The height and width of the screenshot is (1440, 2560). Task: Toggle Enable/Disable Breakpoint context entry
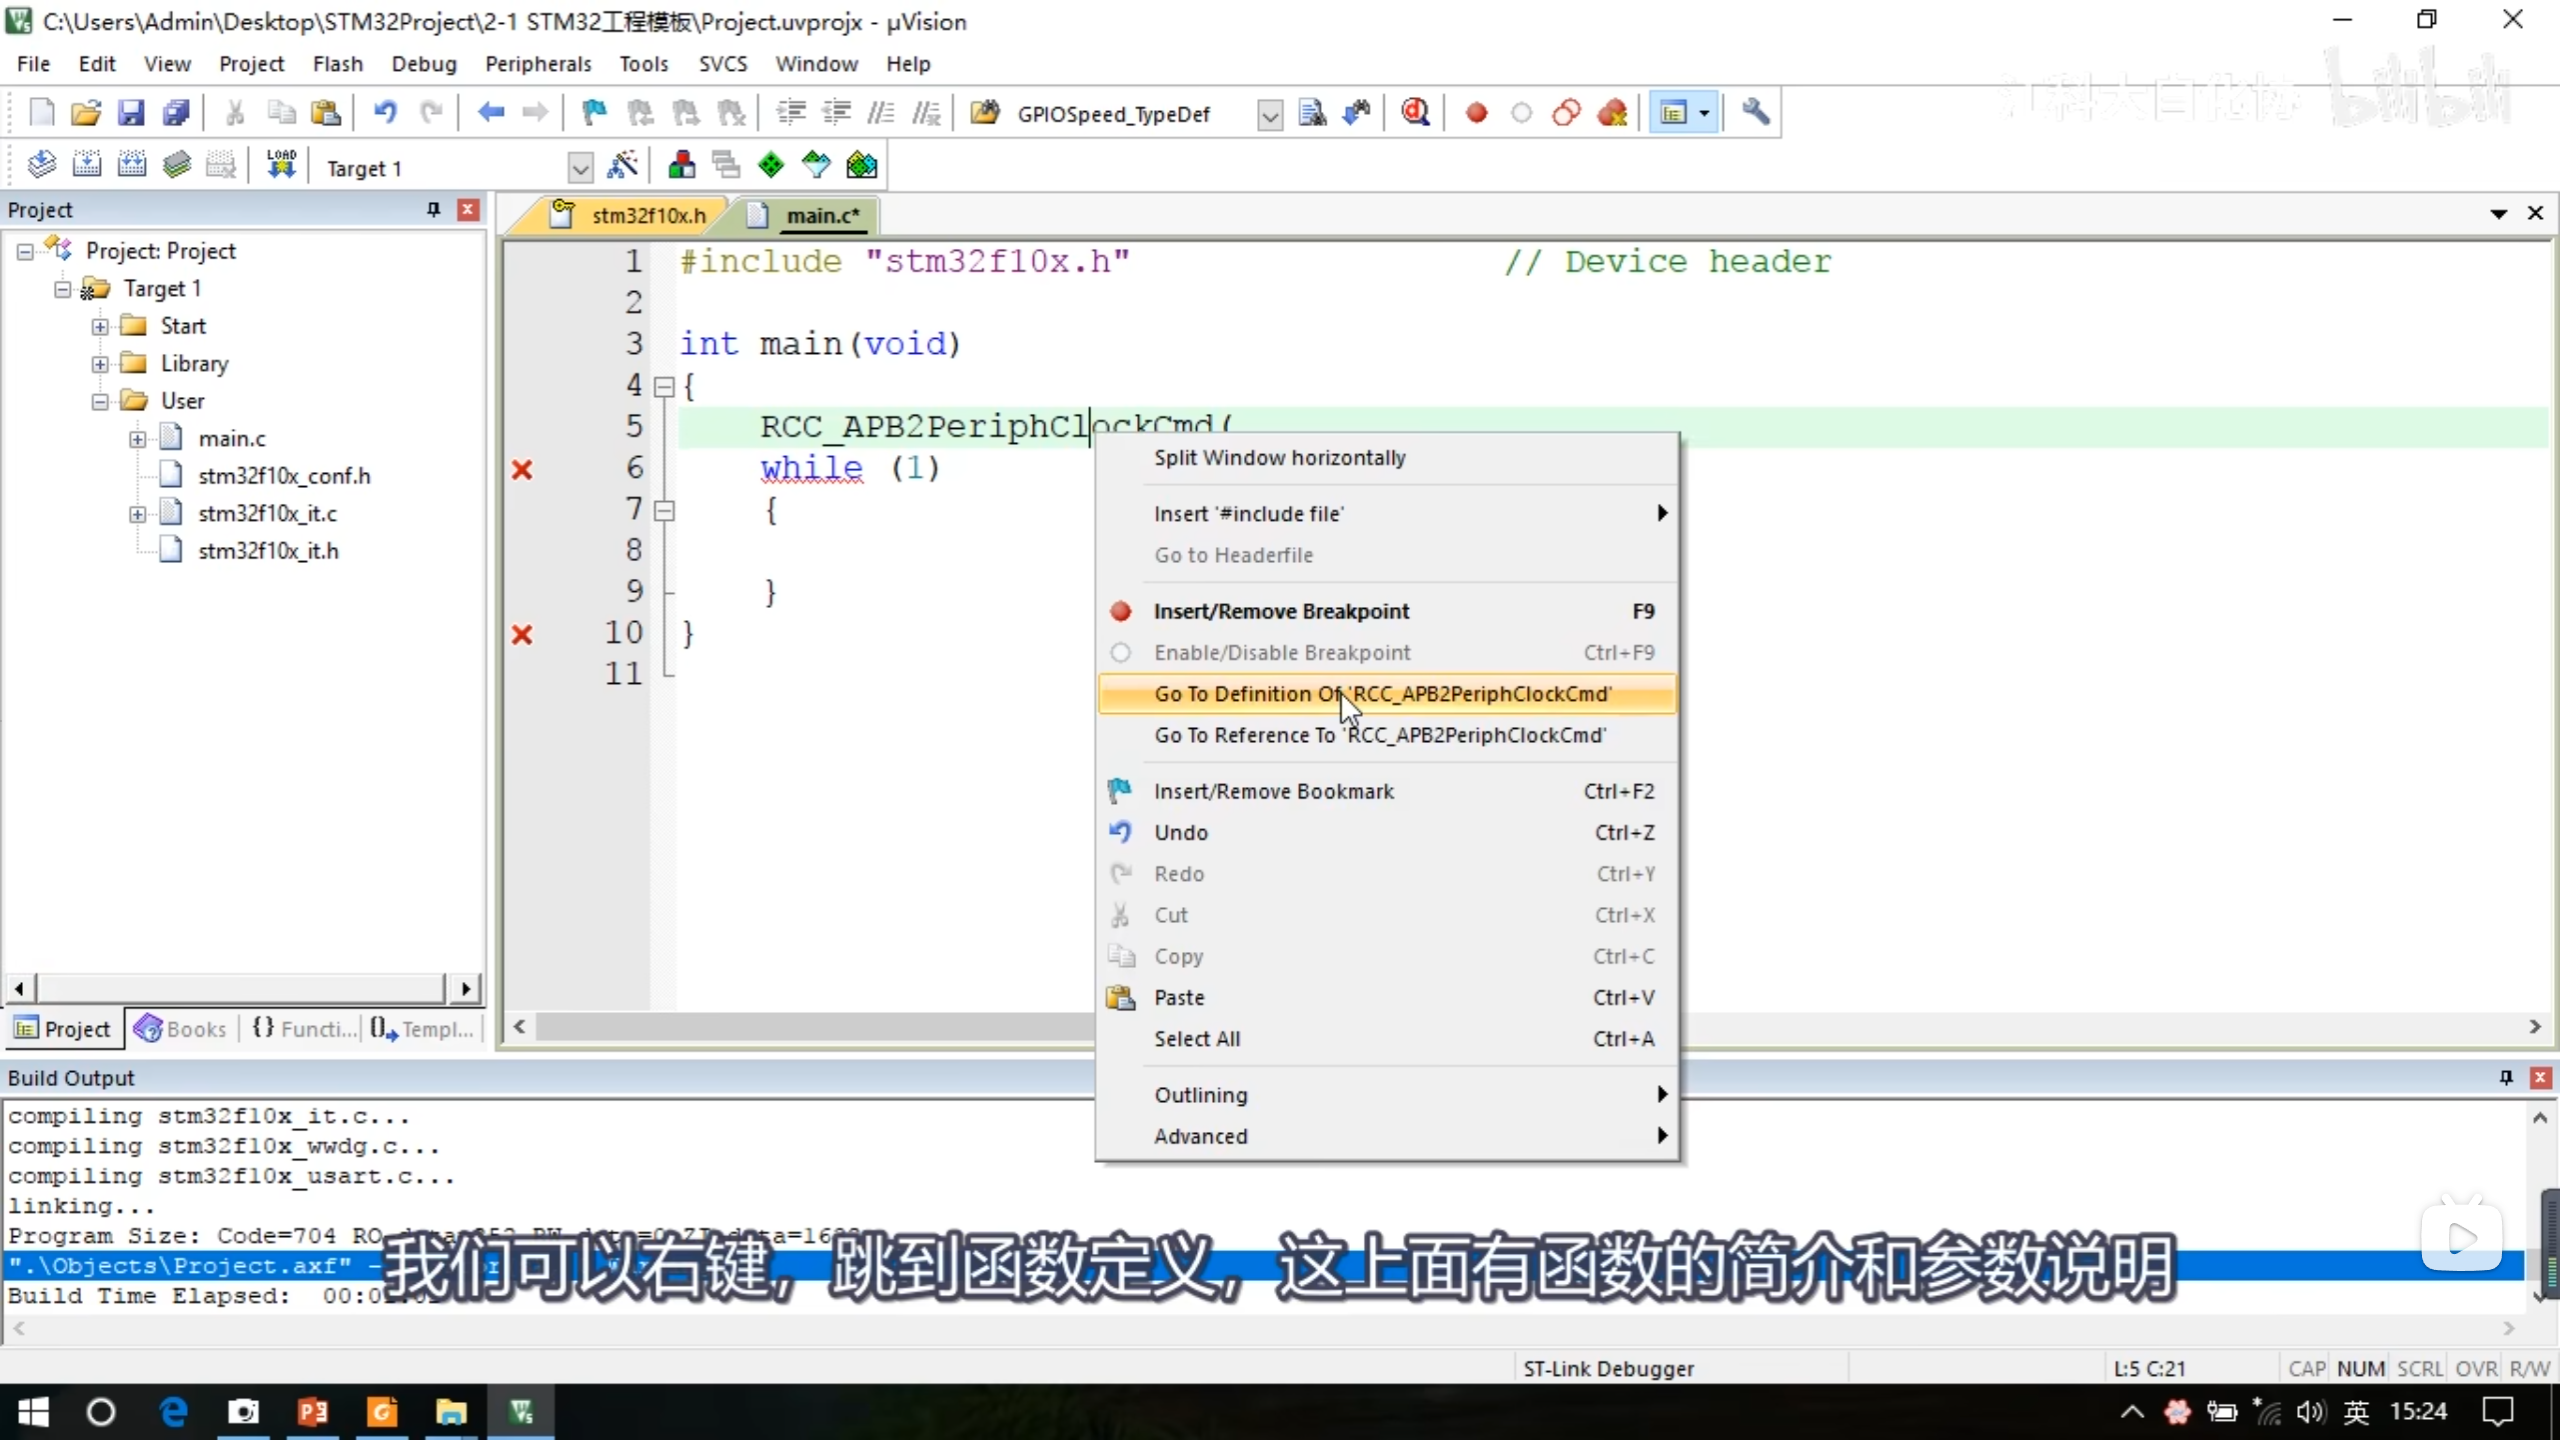tap(1282, 652)
